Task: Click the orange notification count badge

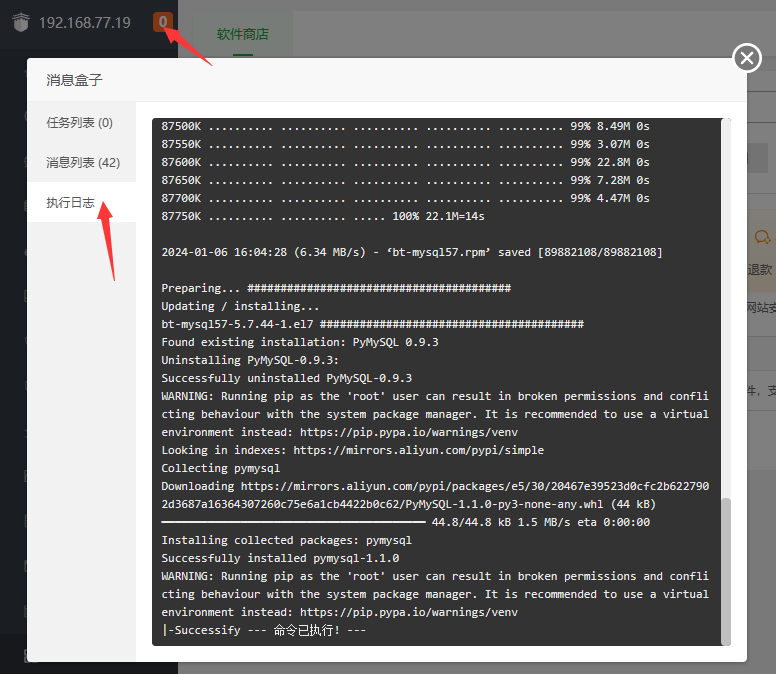Action: pyautogui.click(x=162, y=22)
